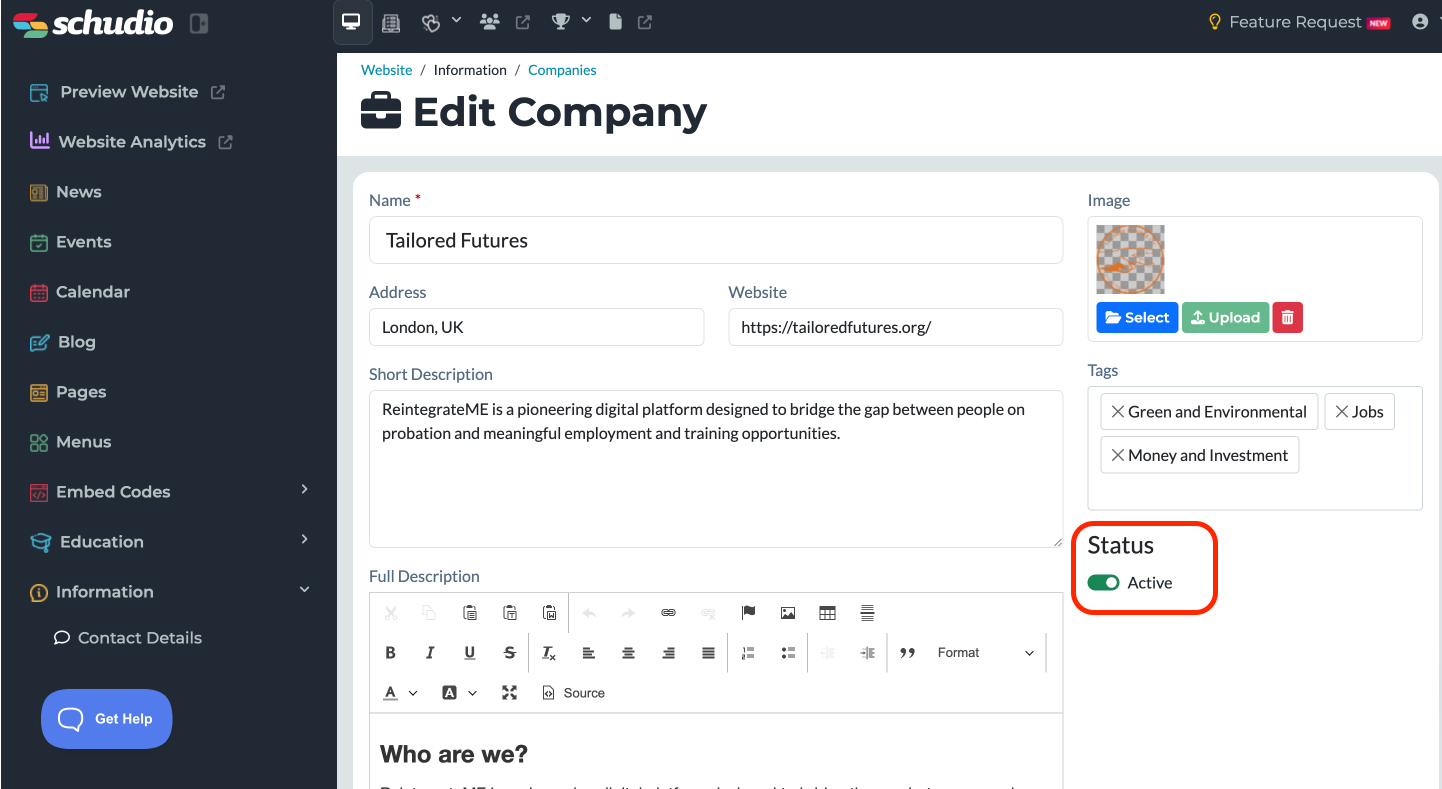1442x789 pixels.
Task: Open Website Analytics in sidebar
Action: (x=131, y=142)
